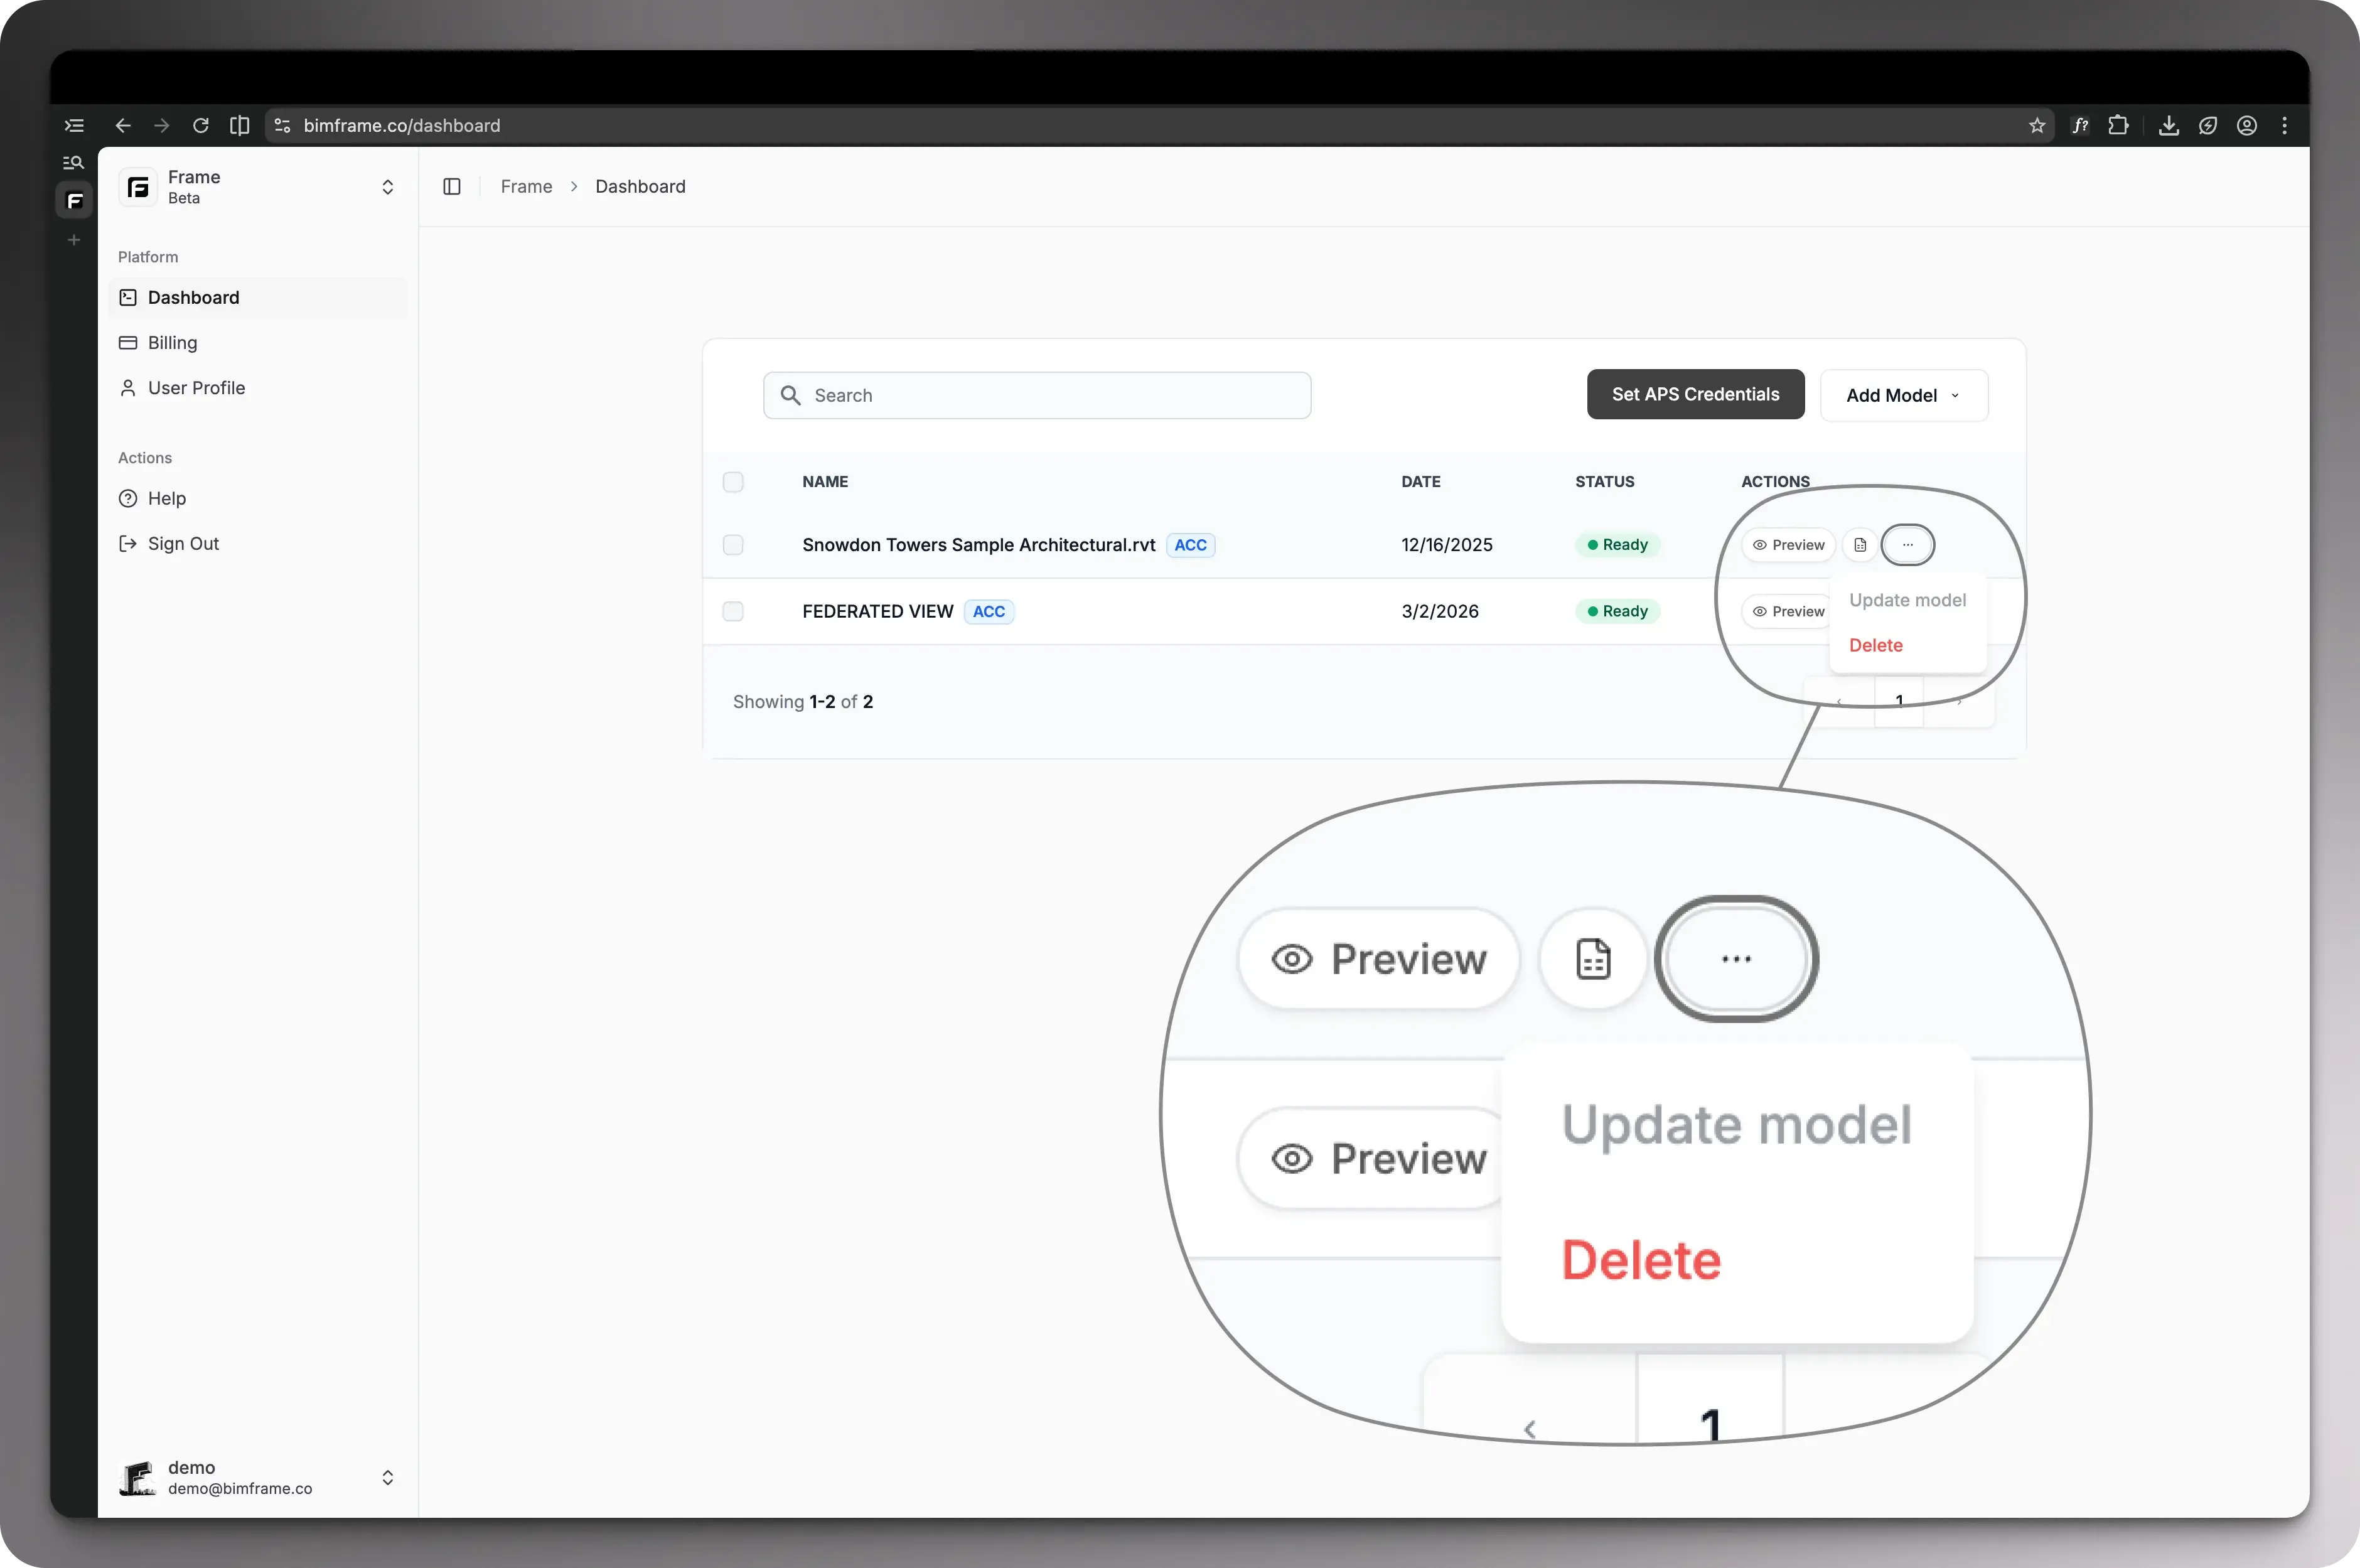Go back with the browser back arrow
This screenshot has width=2360, height=1568.
coord(123,126)
